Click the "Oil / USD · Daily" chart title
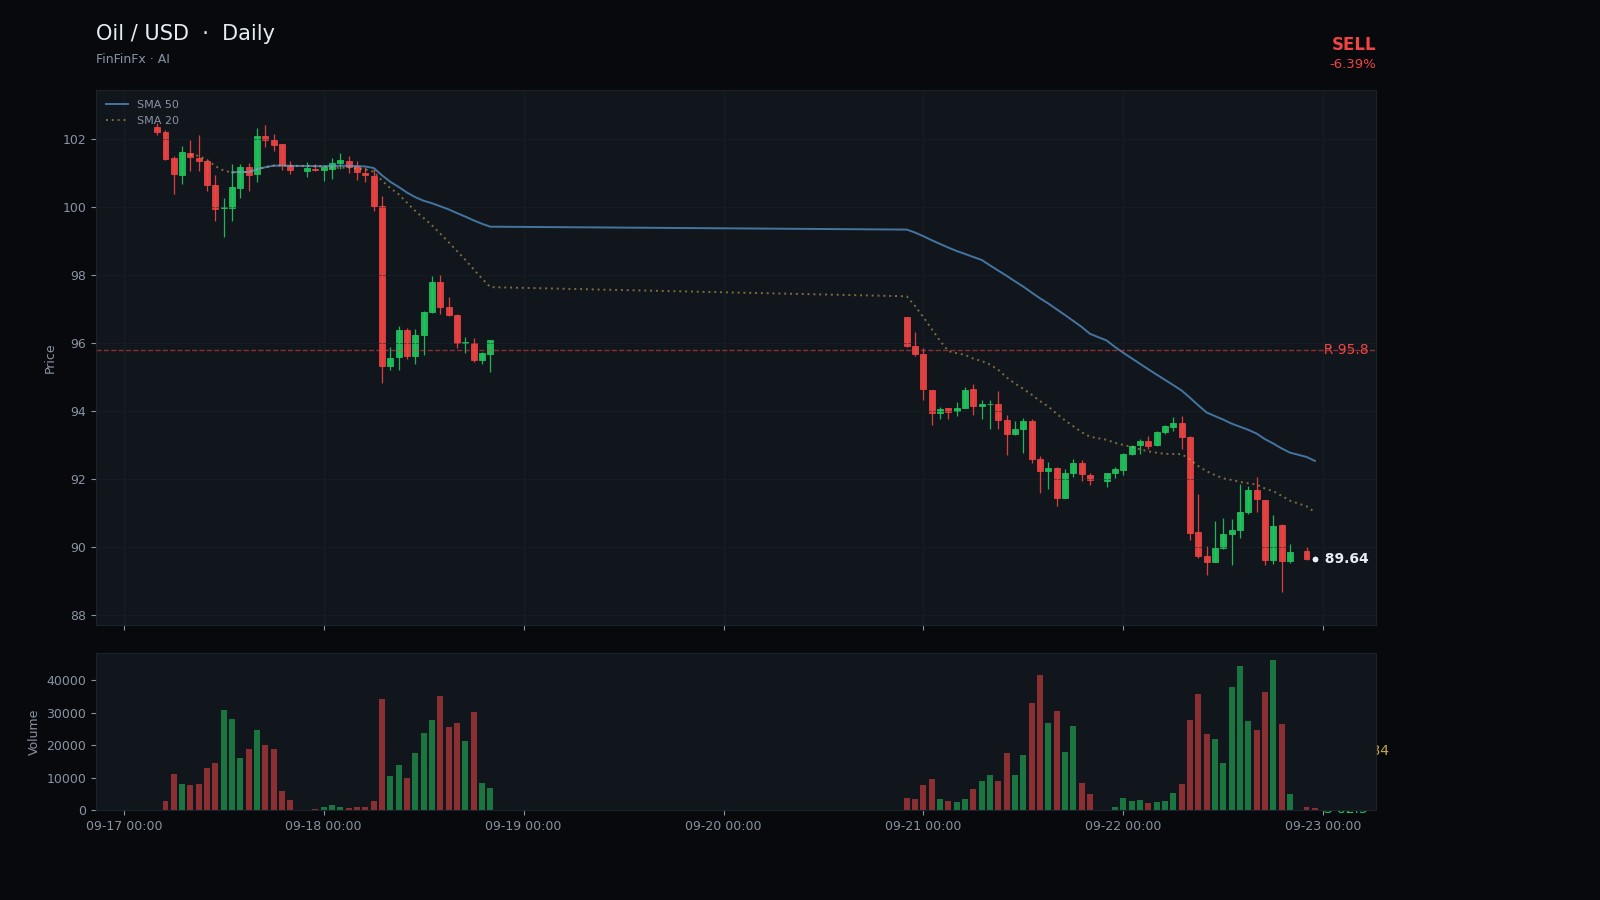 coord(185,34)
